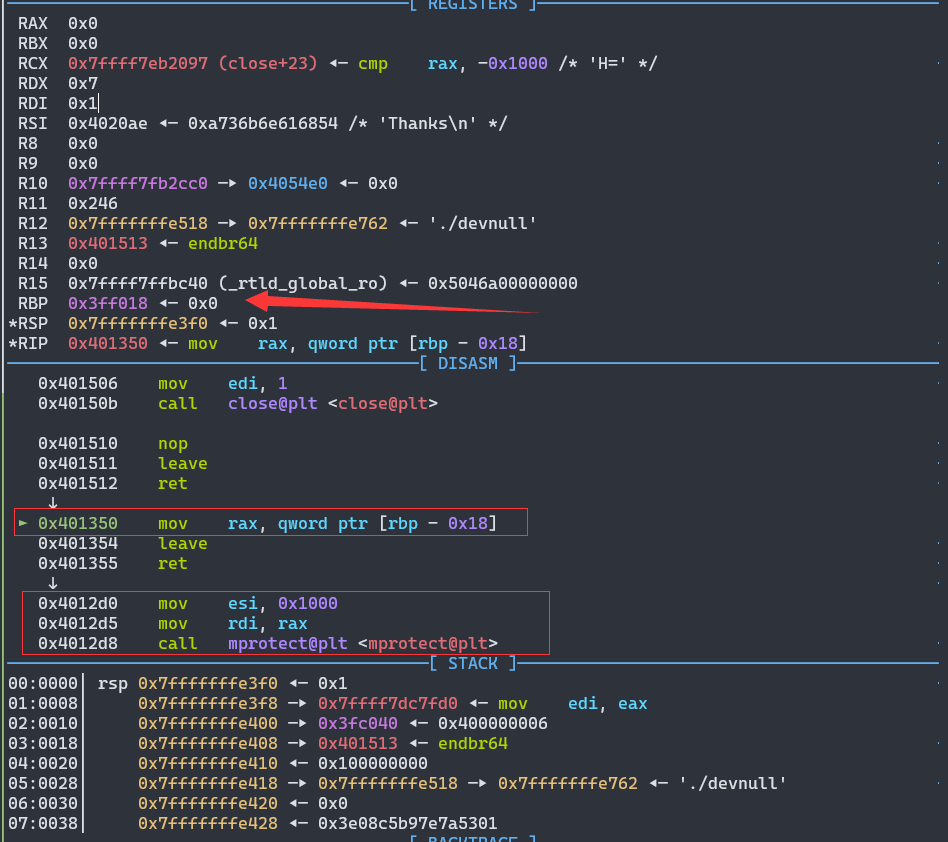
Task: Select the nop instruction at 0x401510
Action: point(173,444)
